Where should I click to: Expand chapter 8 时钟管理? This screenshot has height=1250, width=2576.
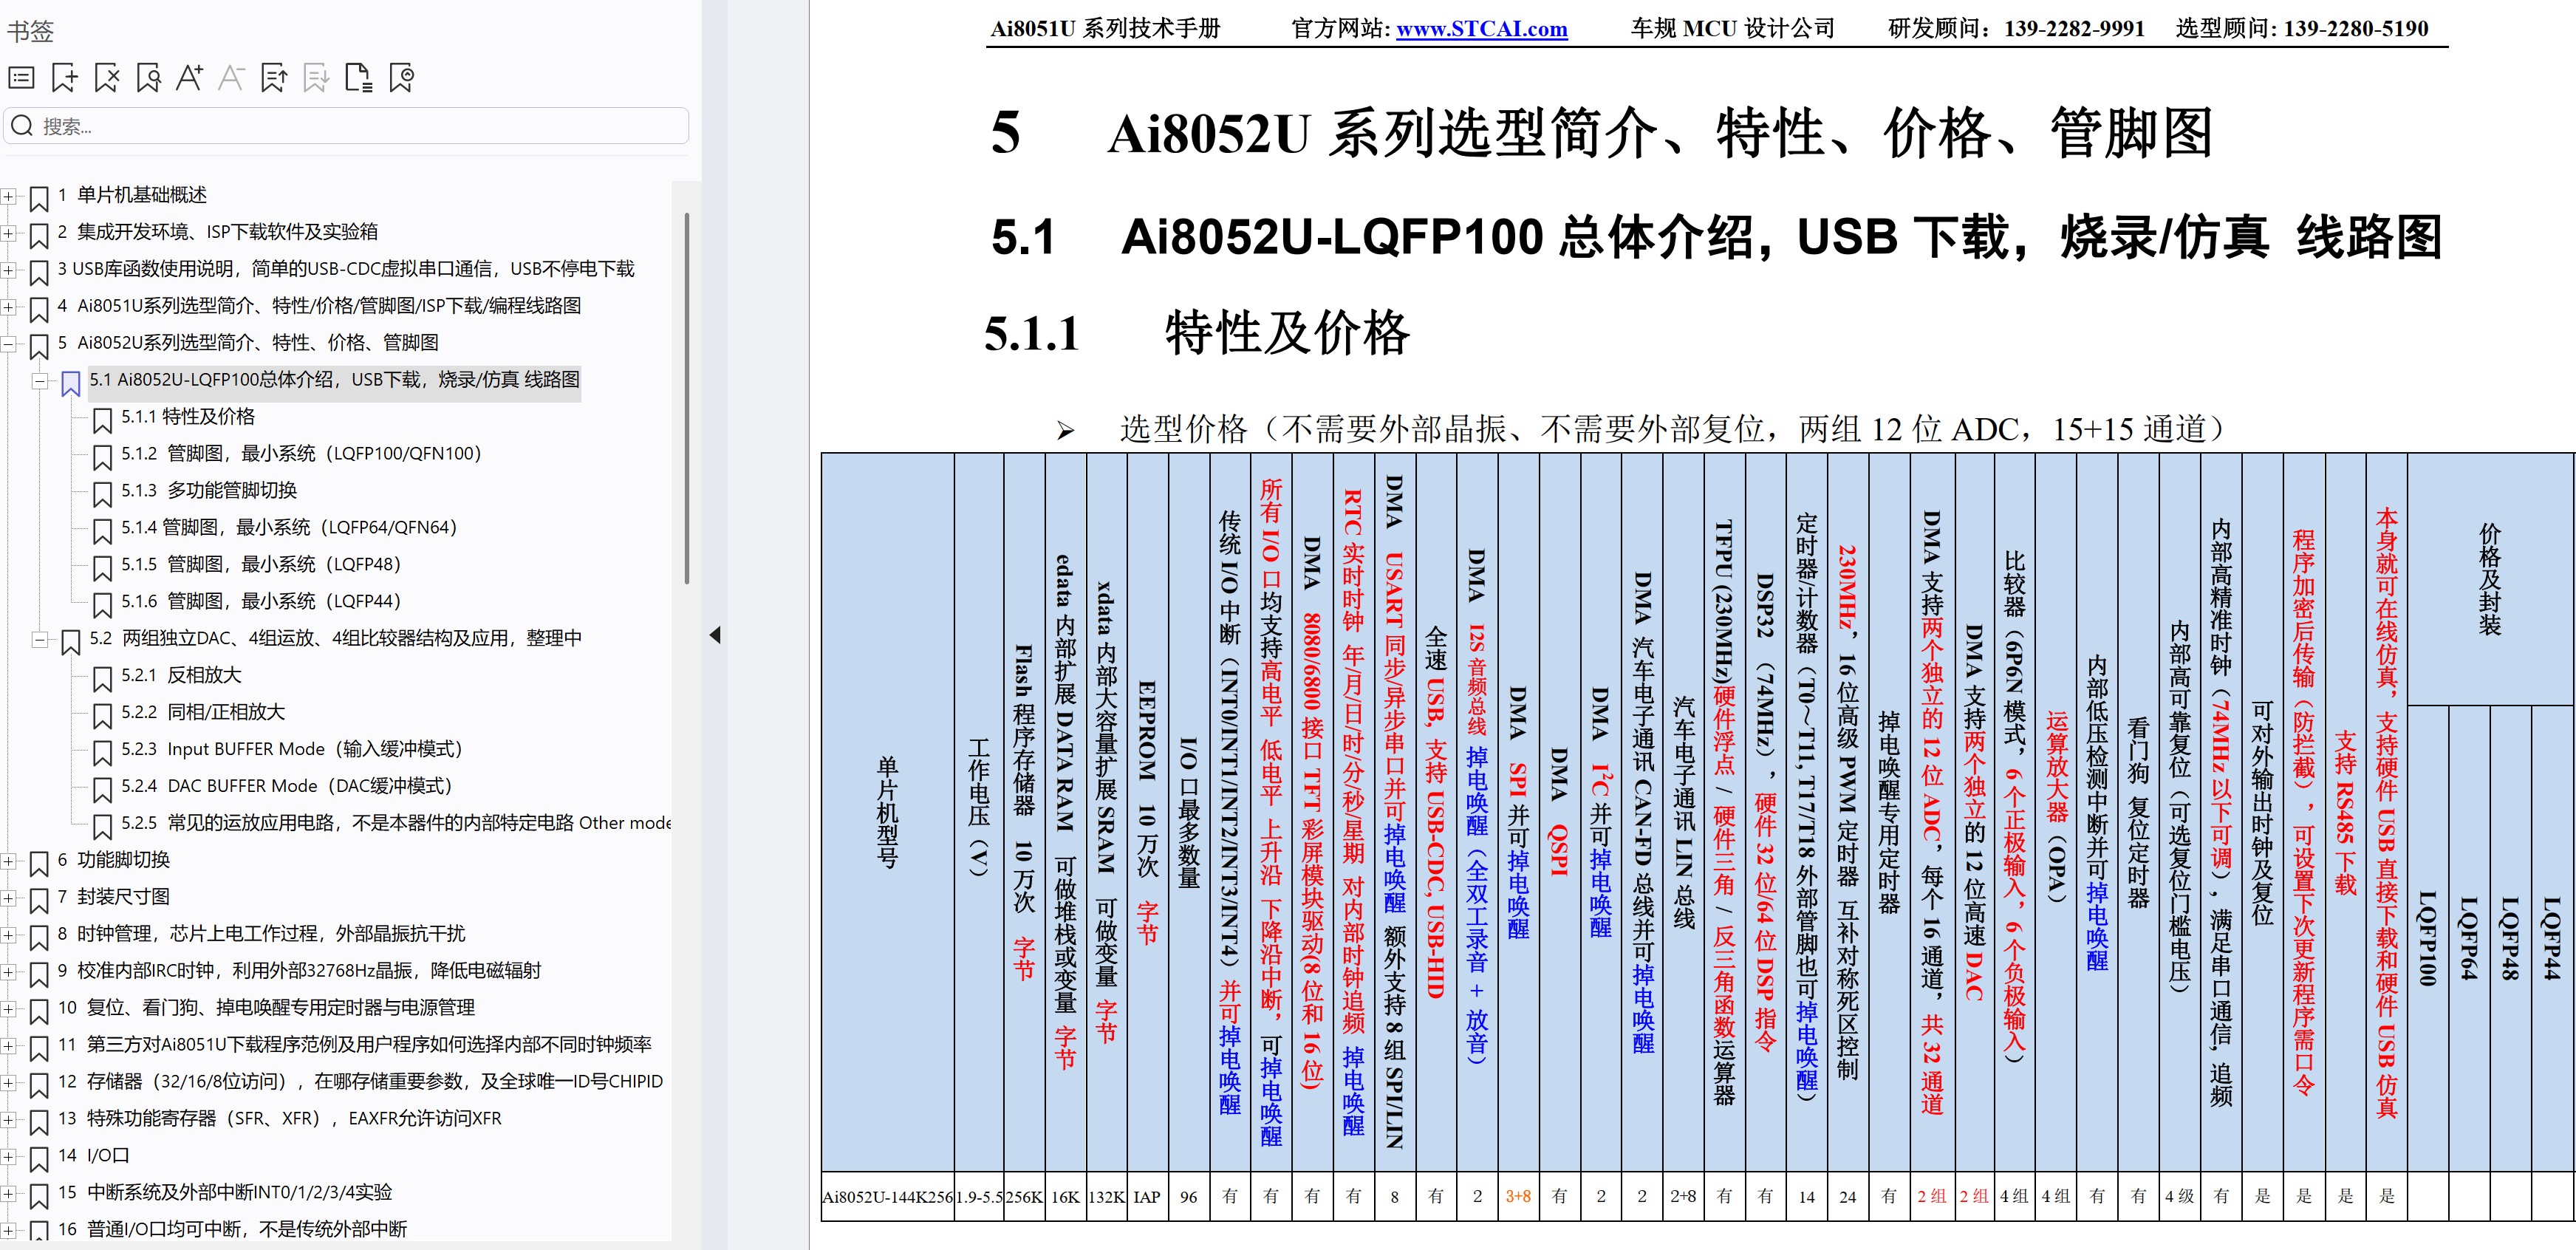(8, 935)
